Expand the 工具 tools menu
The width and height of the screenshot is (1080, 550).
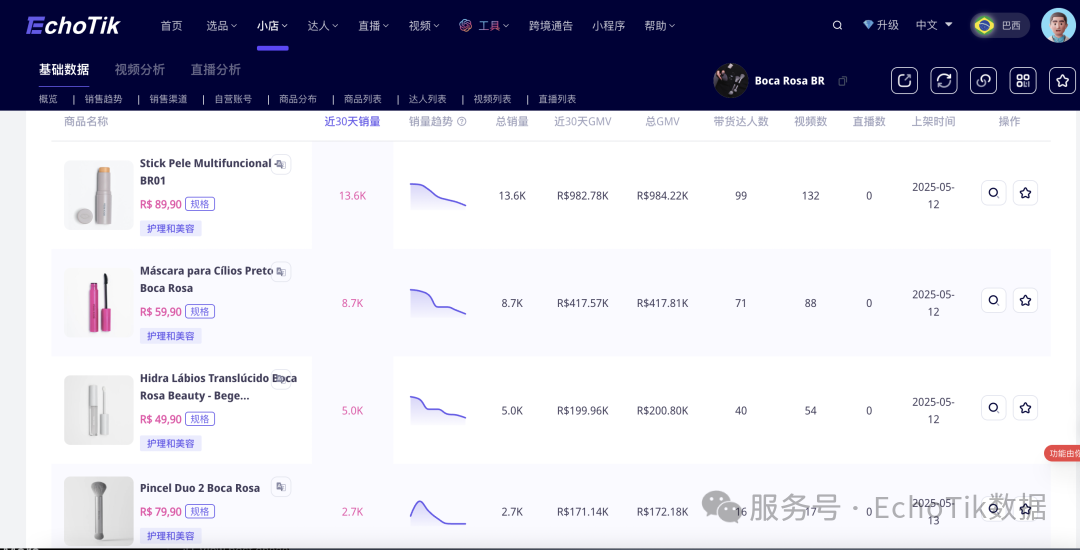pos(485,26)
